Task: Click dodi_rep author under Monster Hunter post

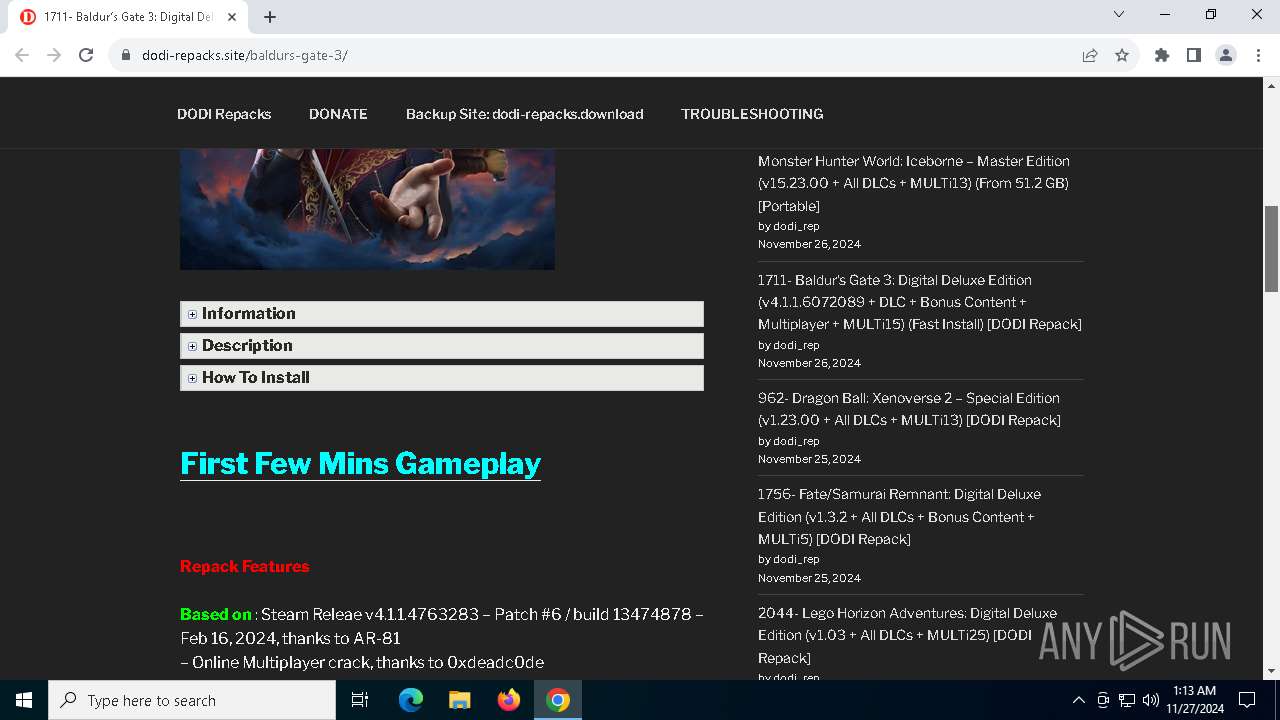Action: click(x=796, y=226)
